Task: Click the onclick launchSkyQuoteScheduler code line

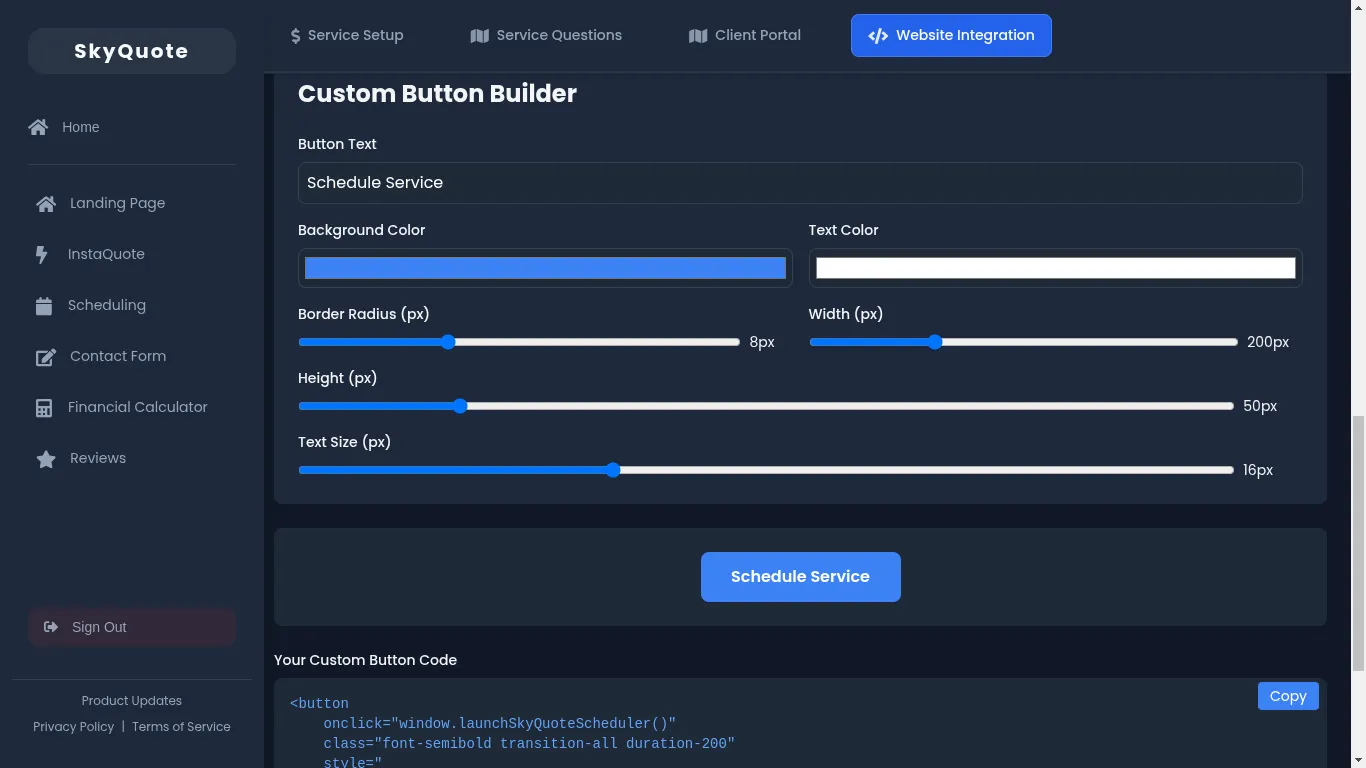Action: [500, 723]
